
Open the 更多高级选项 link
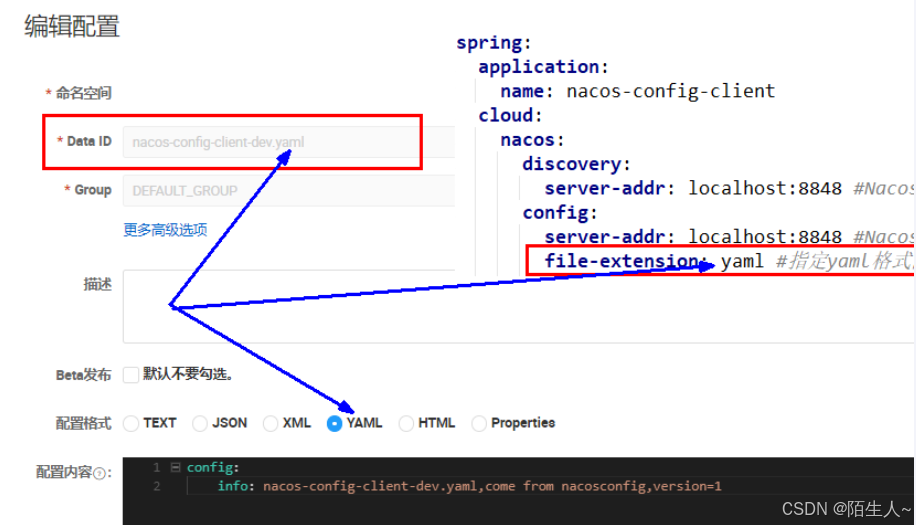165,230
